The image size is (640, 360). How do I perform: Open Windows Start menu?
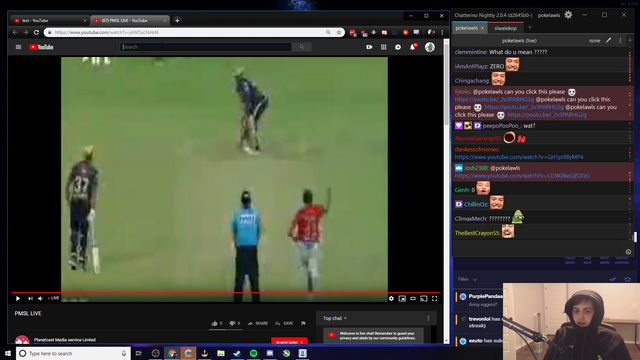click(8, 353)
